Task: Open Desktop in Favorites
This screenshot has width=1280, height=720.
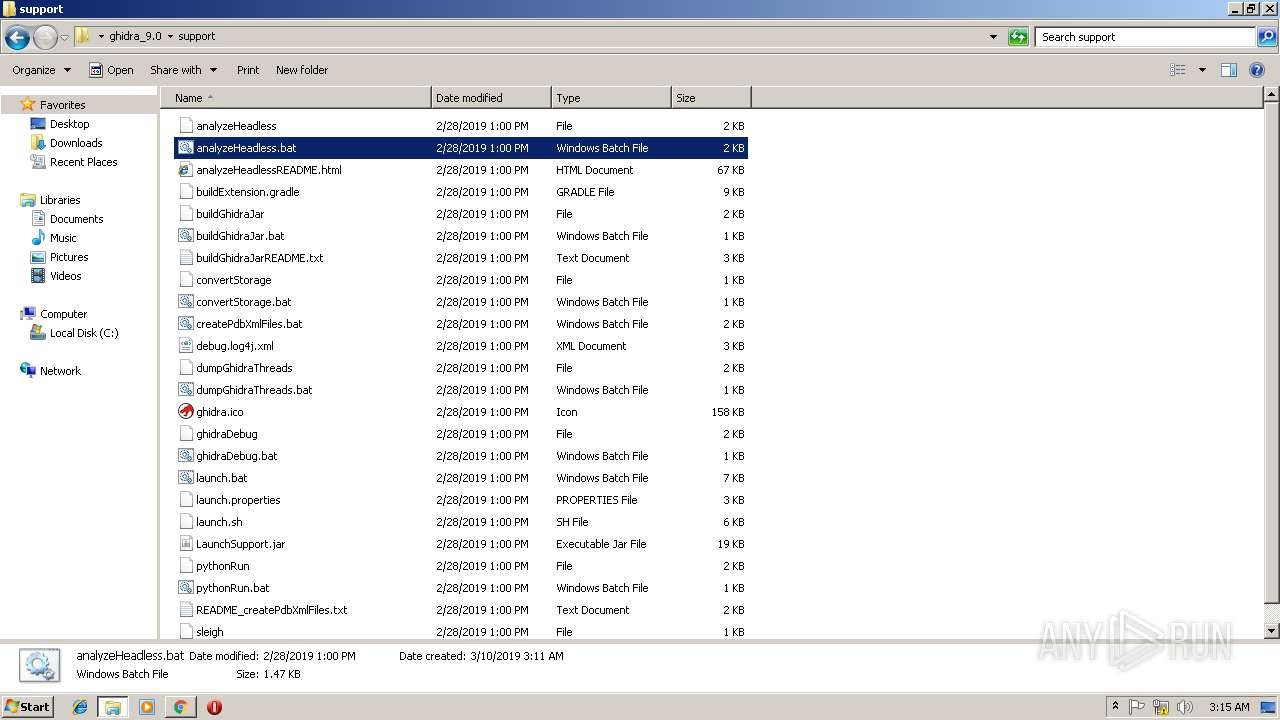Action: tap(69, 124)
